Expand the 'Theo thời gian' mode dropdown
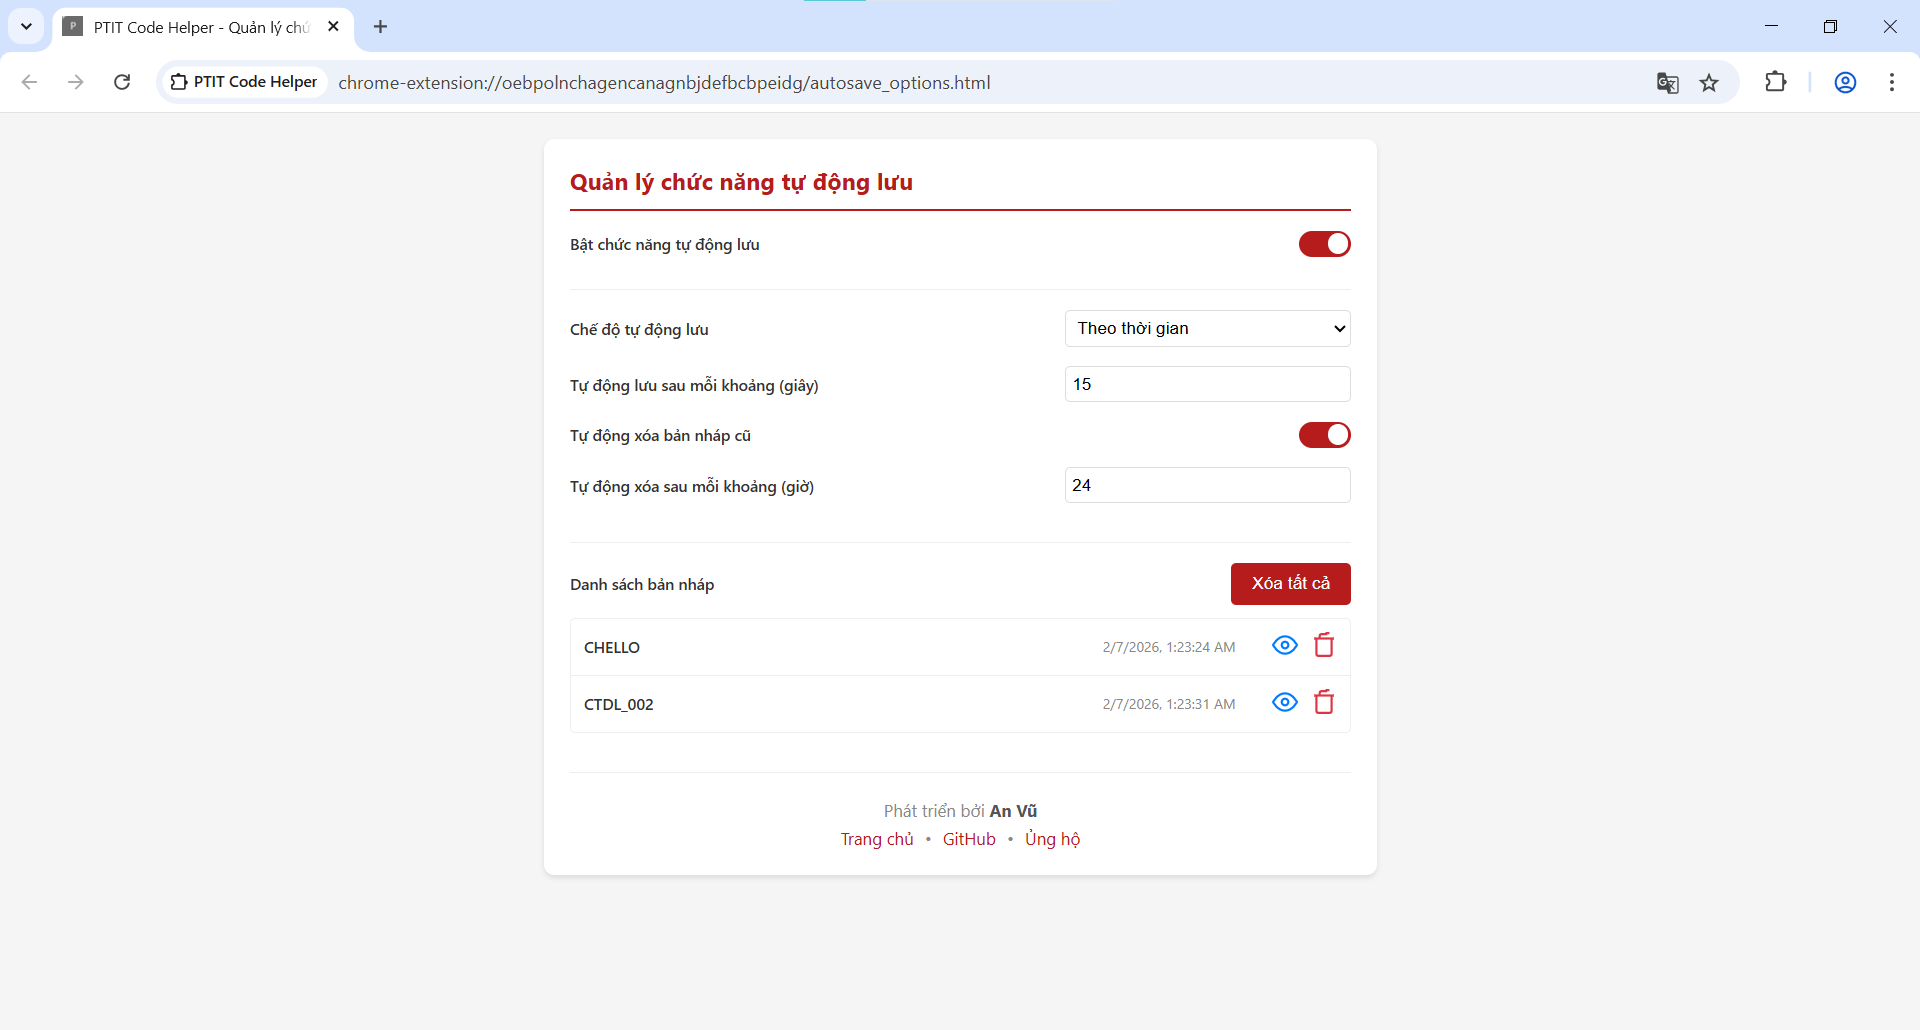Image resolution: width=1920 pixels, height=1030 pixels. click(x=1207, y=329)
